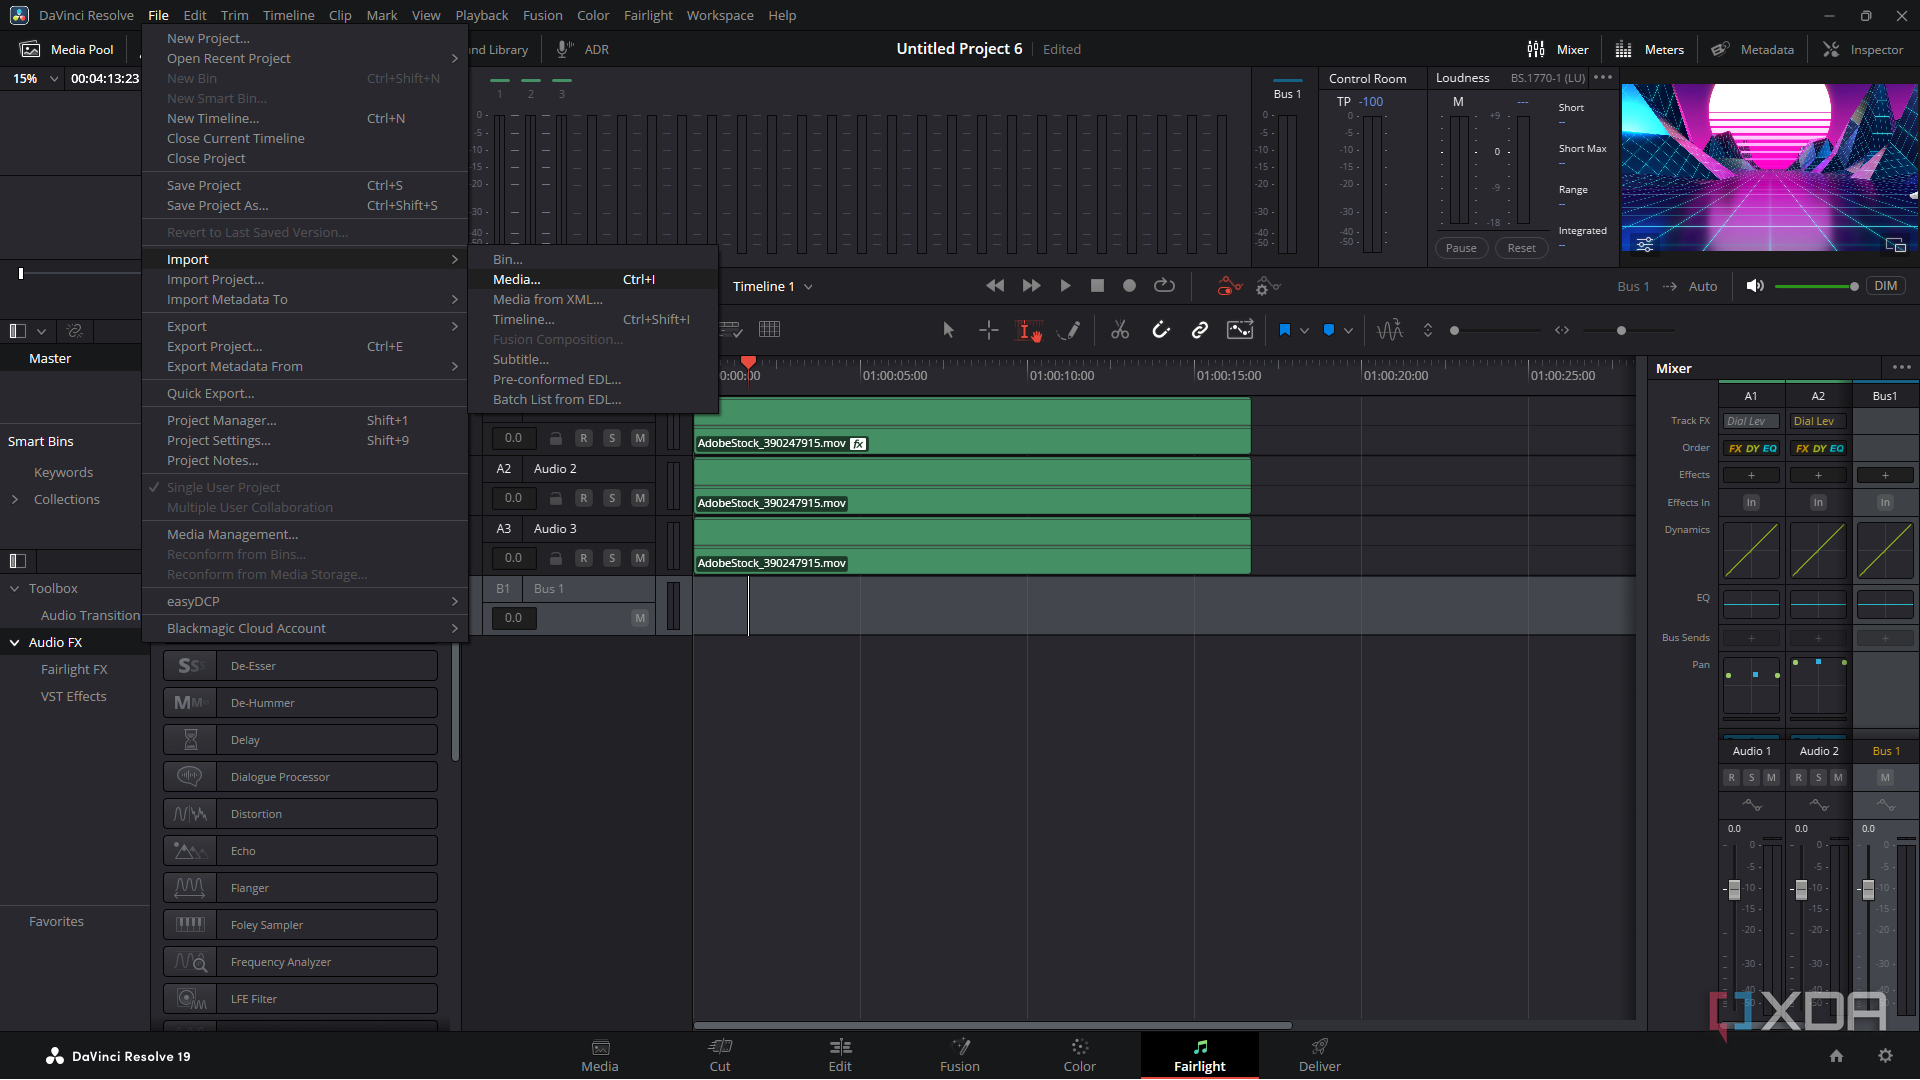This screenshot has height=1080, width=1920.
Task: Choose the range selection crosshair tool
Action: pos(988,330)
